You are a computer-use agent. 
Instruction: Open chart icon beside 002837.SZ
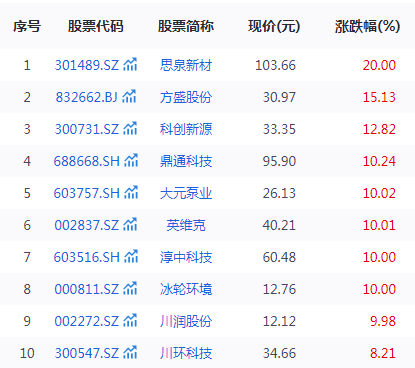[x=130, y=224]
